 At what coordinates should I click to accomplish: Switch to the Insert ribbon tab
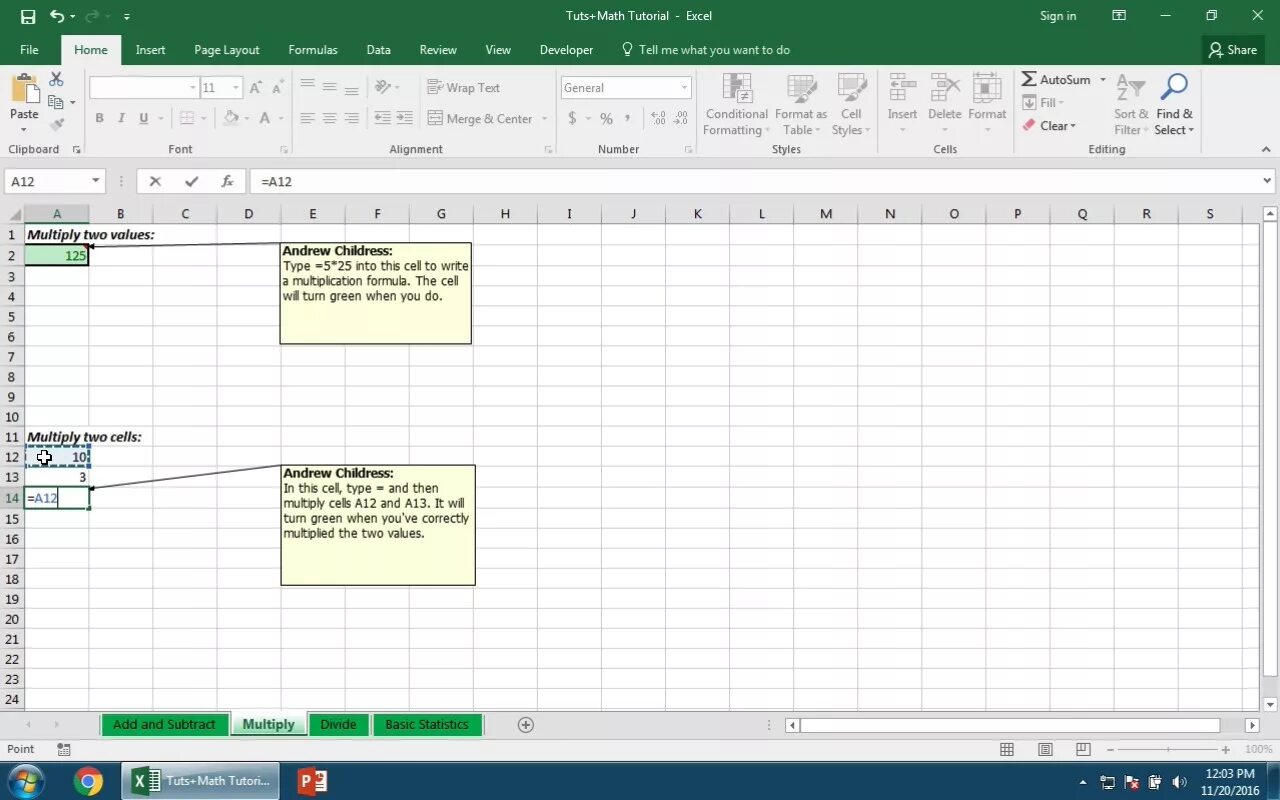coord(151,50)
